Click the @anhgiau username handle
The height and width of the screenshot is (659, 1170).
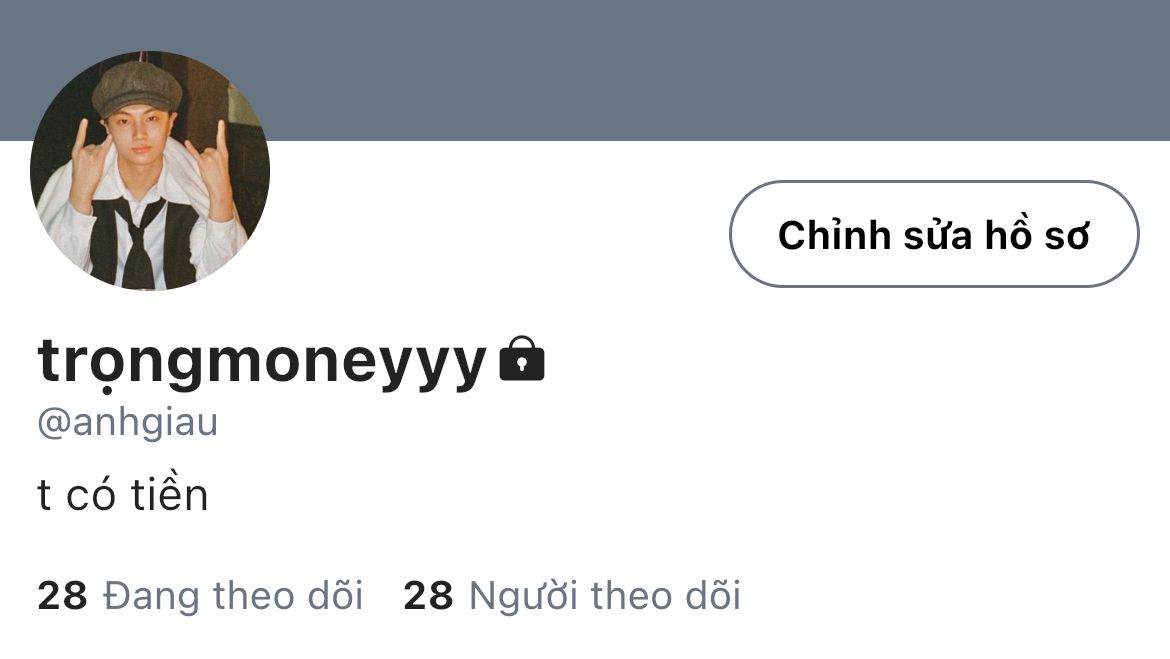click(x=128, y=423)
